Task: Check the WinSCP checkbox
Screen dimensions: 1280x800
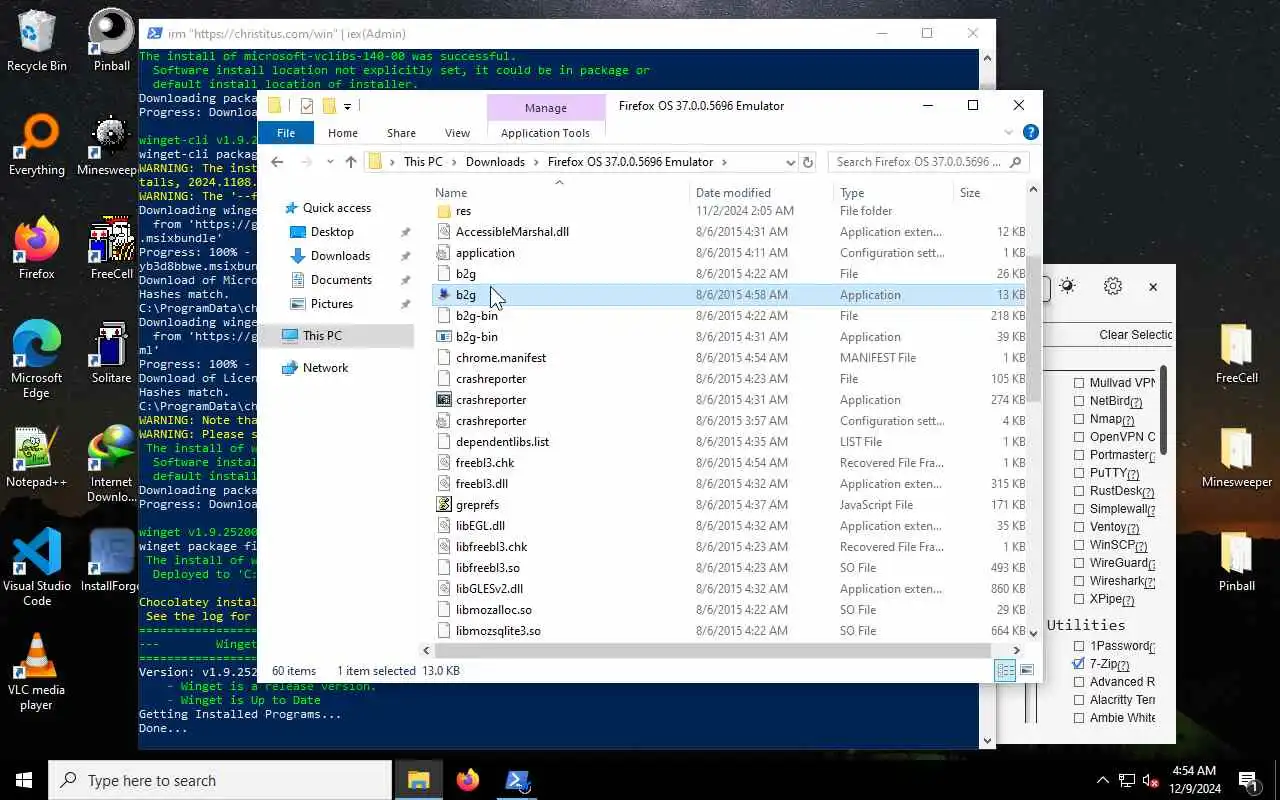Action: pos(1079,545)
